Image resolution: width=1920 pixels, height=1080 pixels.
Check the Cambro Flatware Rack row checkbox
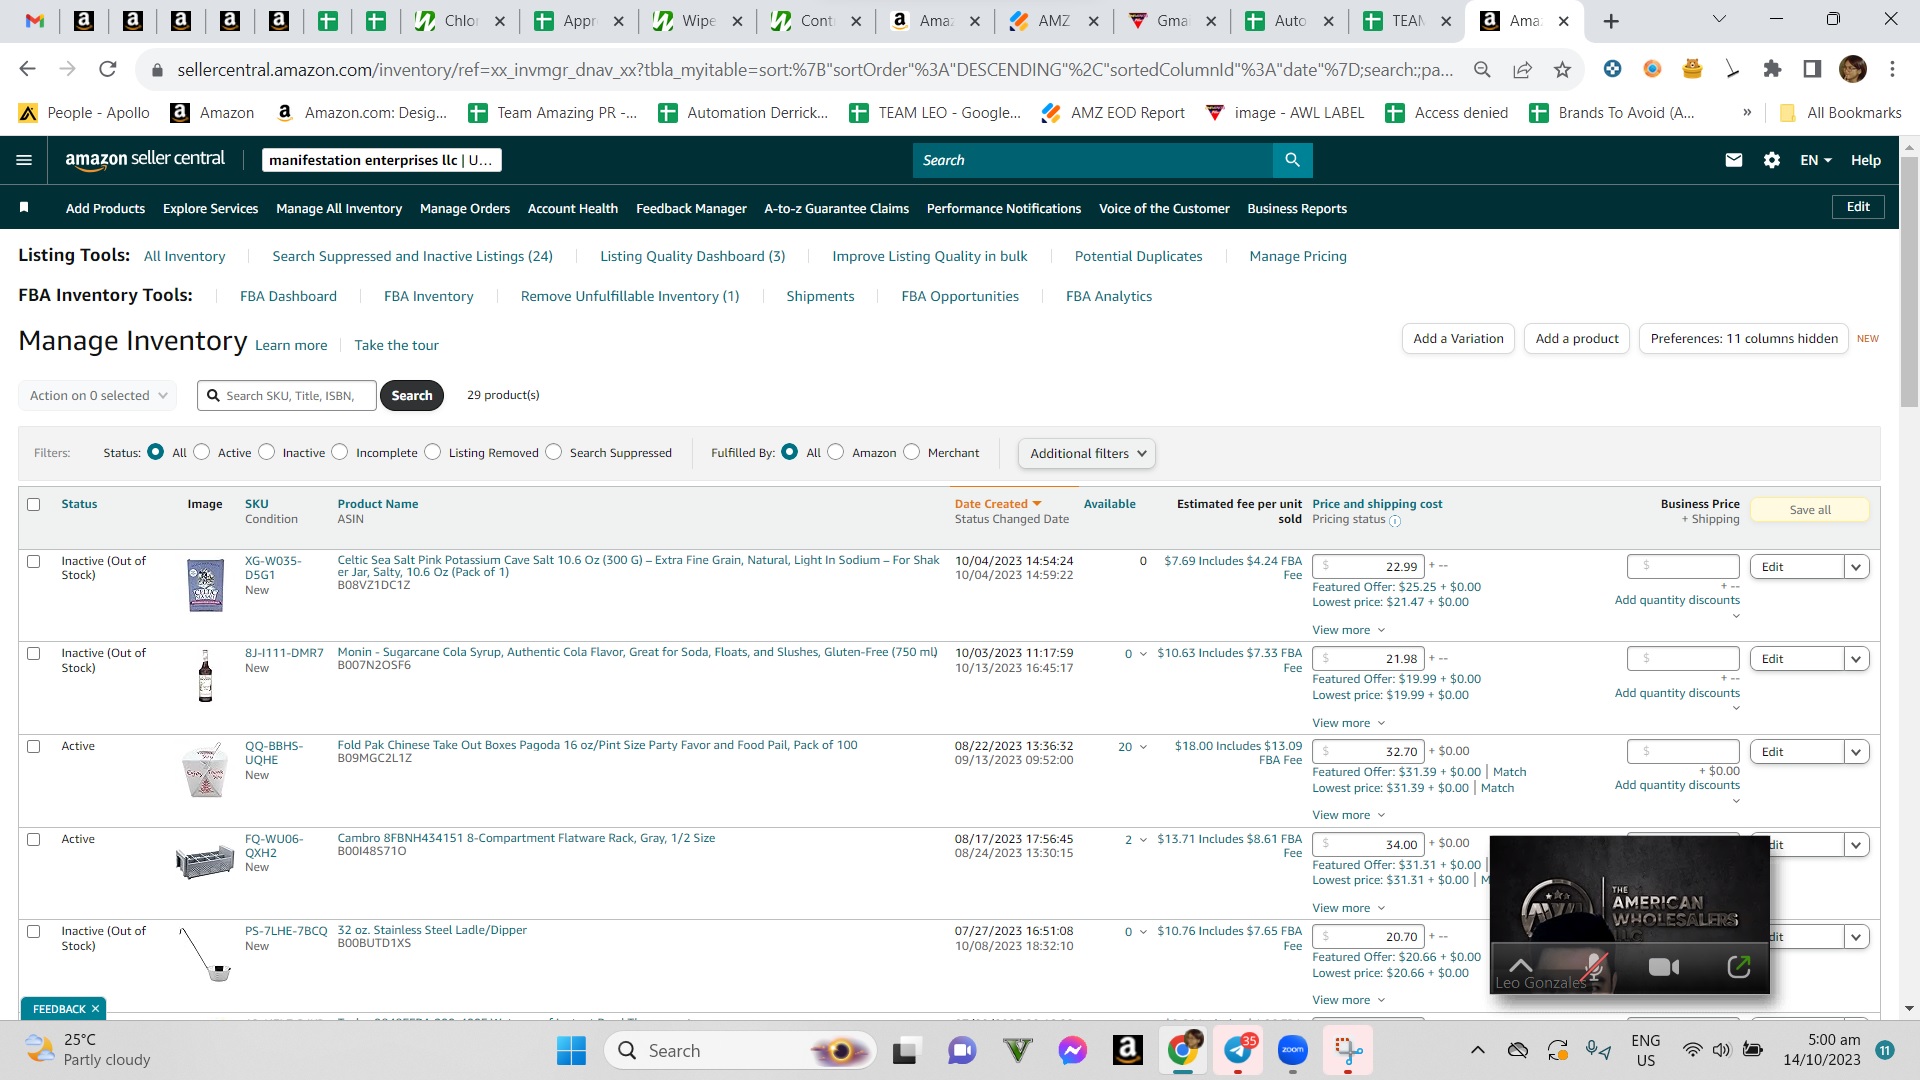tap(34, 839)
